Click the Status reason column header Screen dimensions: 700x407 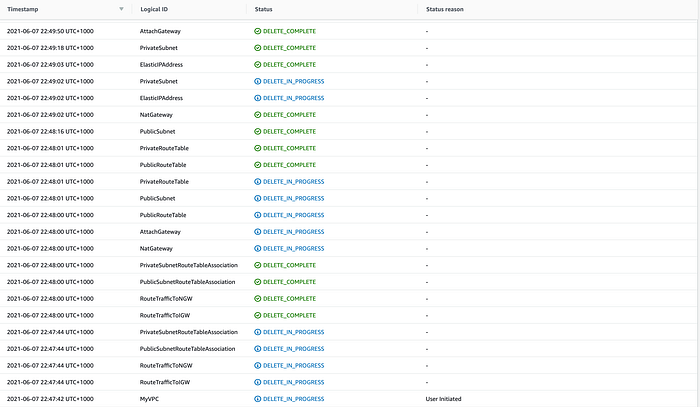coord(445,9)
